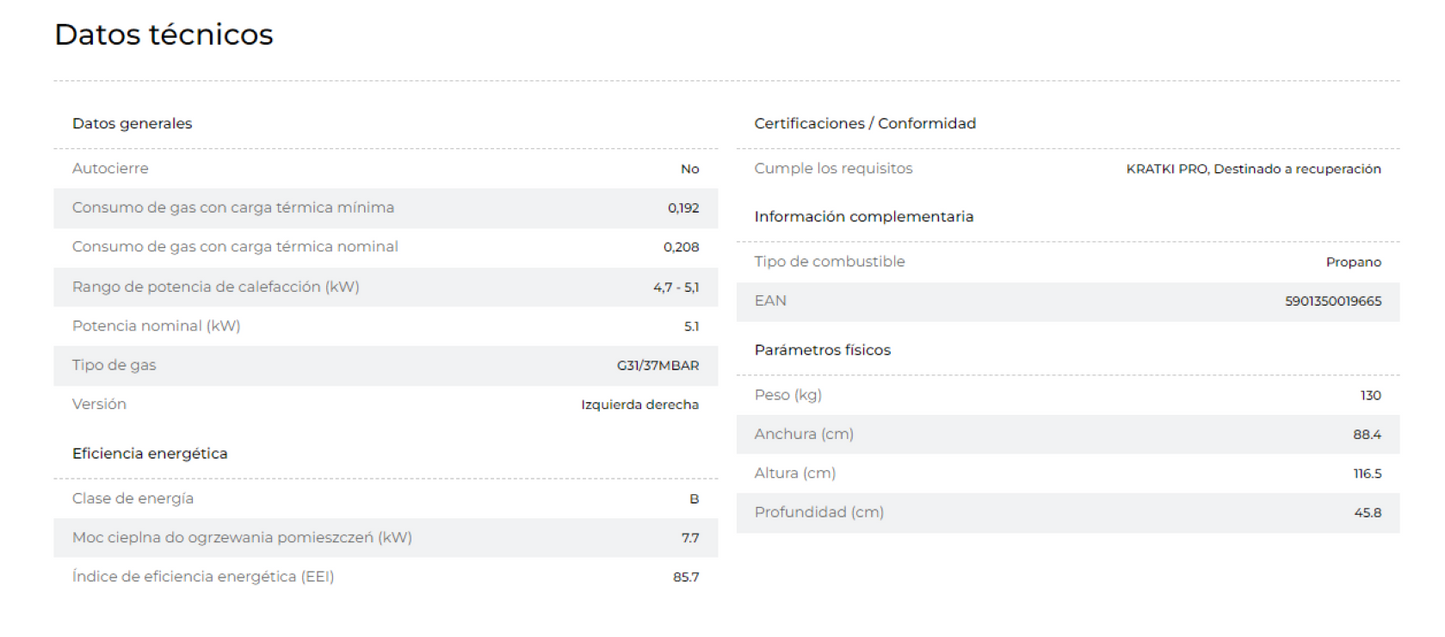Screen dimensions: 1445x637
Task: Select the Propano fuel type value
Action: point(1354,262)
